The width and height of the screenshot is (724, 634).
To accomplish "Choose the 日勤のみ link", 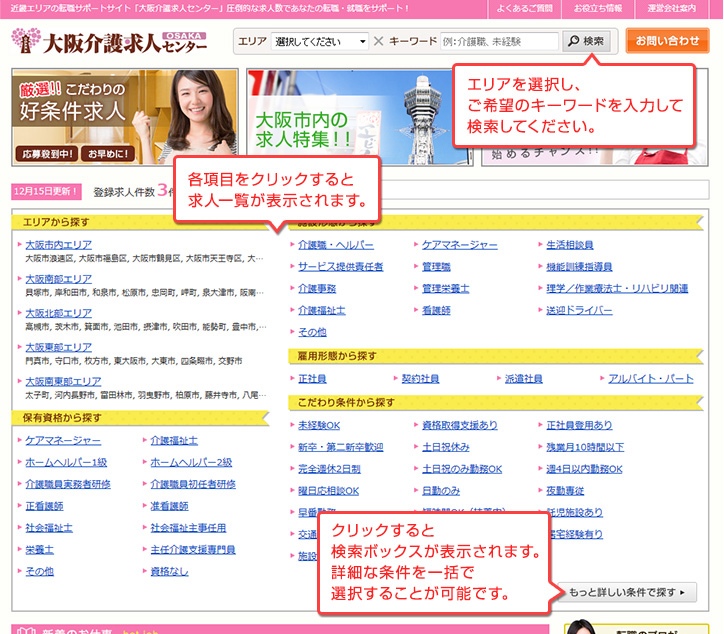I will [441, 490].
